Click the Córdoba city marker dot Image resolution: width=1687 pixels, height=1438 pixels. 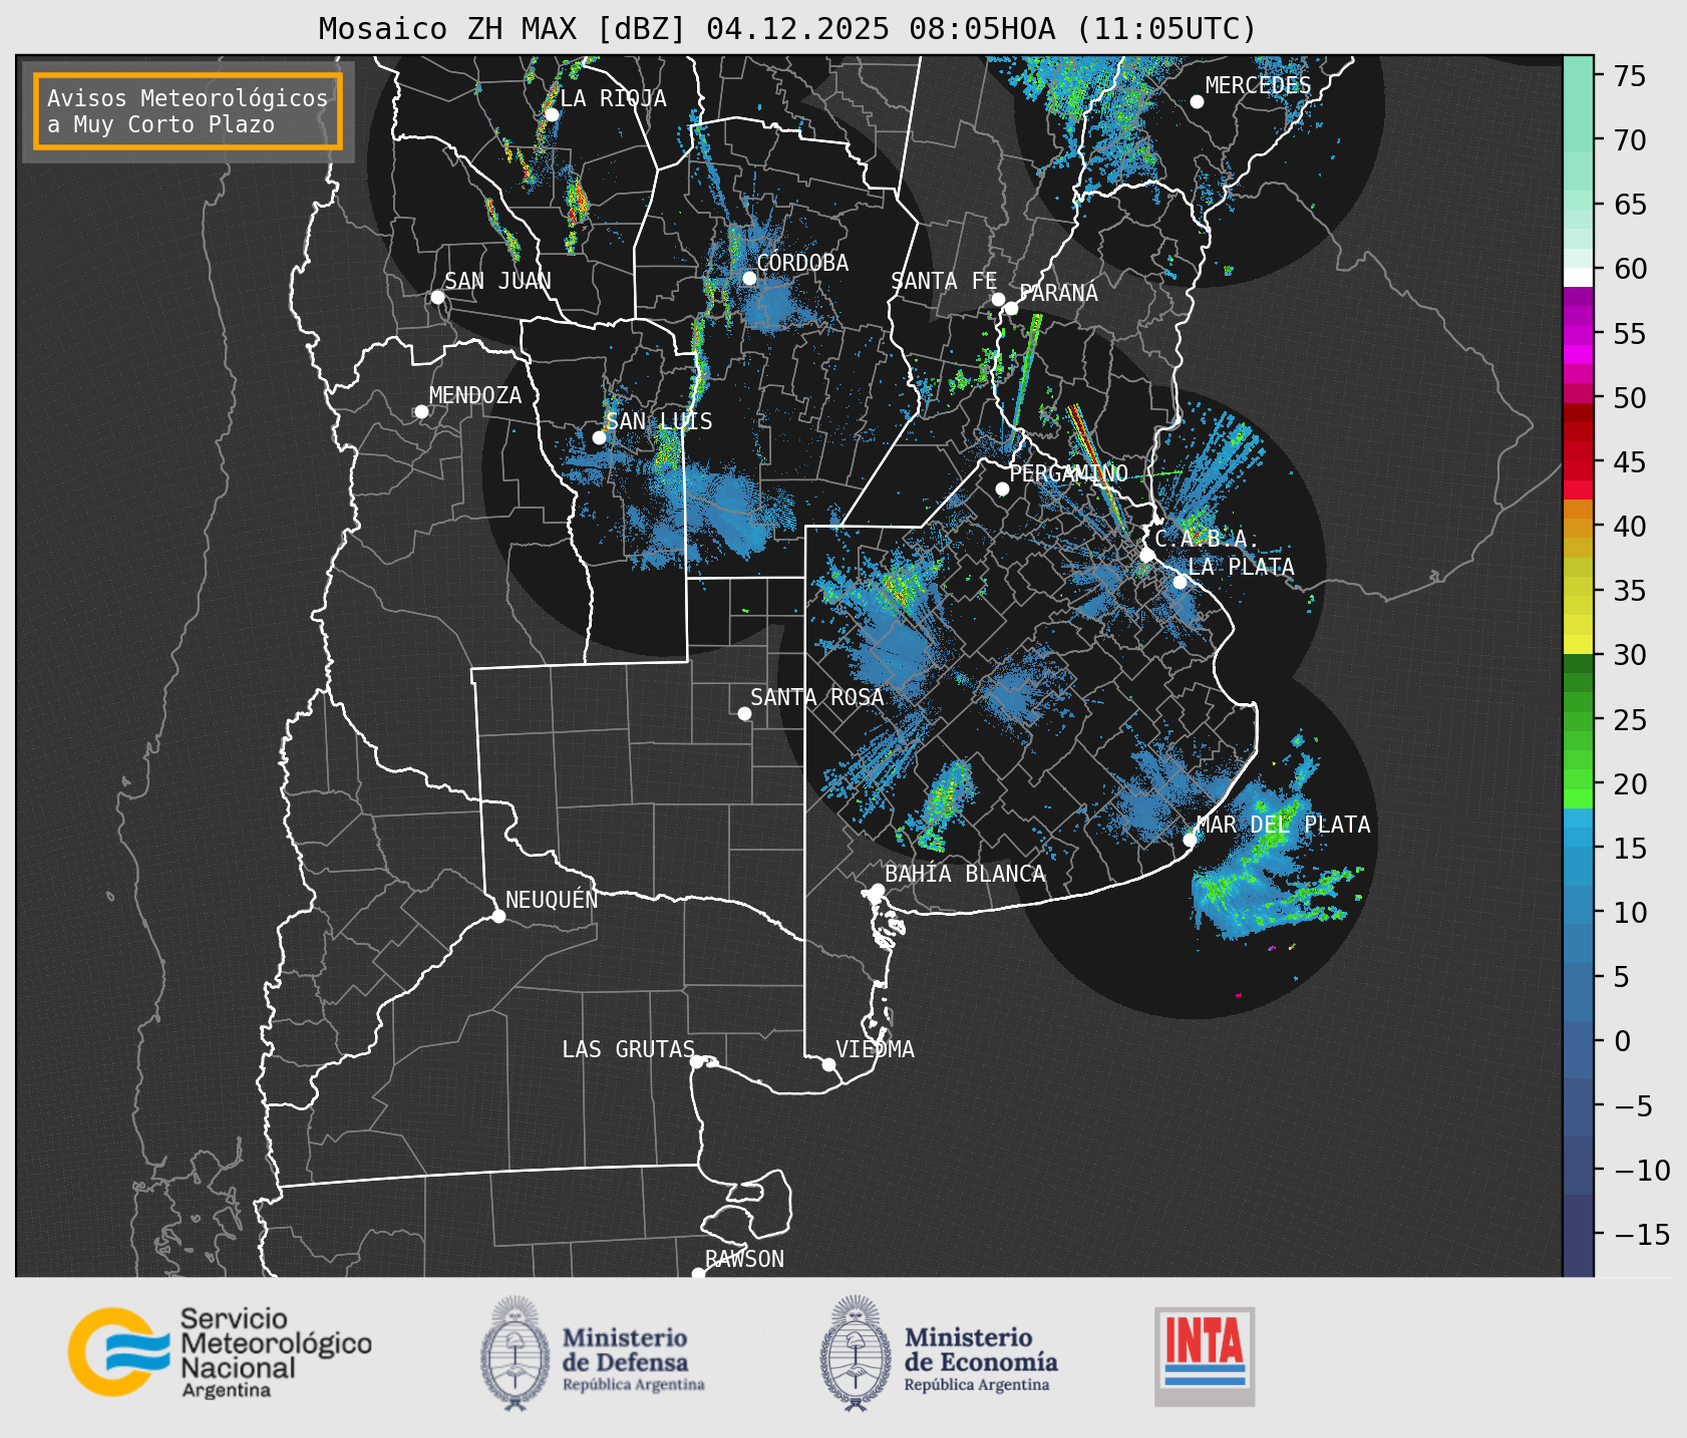pos(749,278)
